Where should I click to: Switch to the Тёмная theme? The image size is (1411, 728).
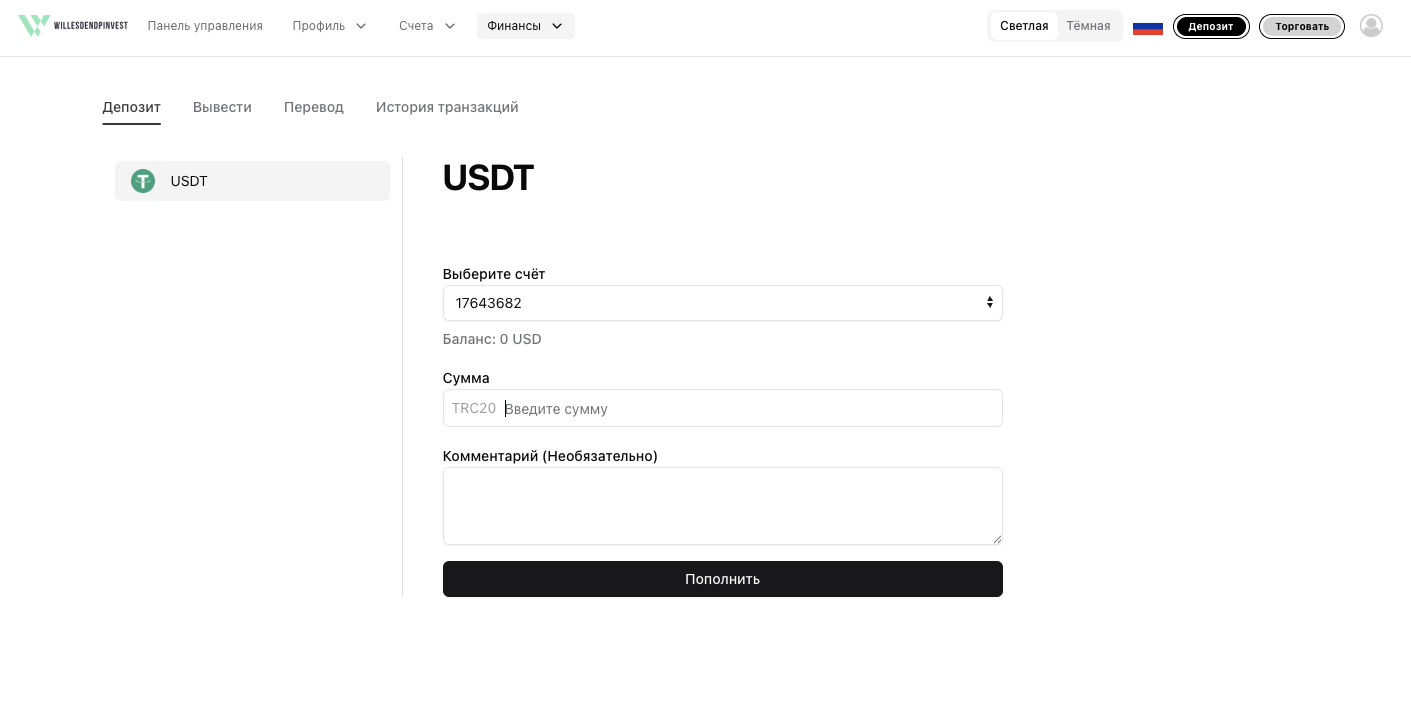click(1088, 26)
